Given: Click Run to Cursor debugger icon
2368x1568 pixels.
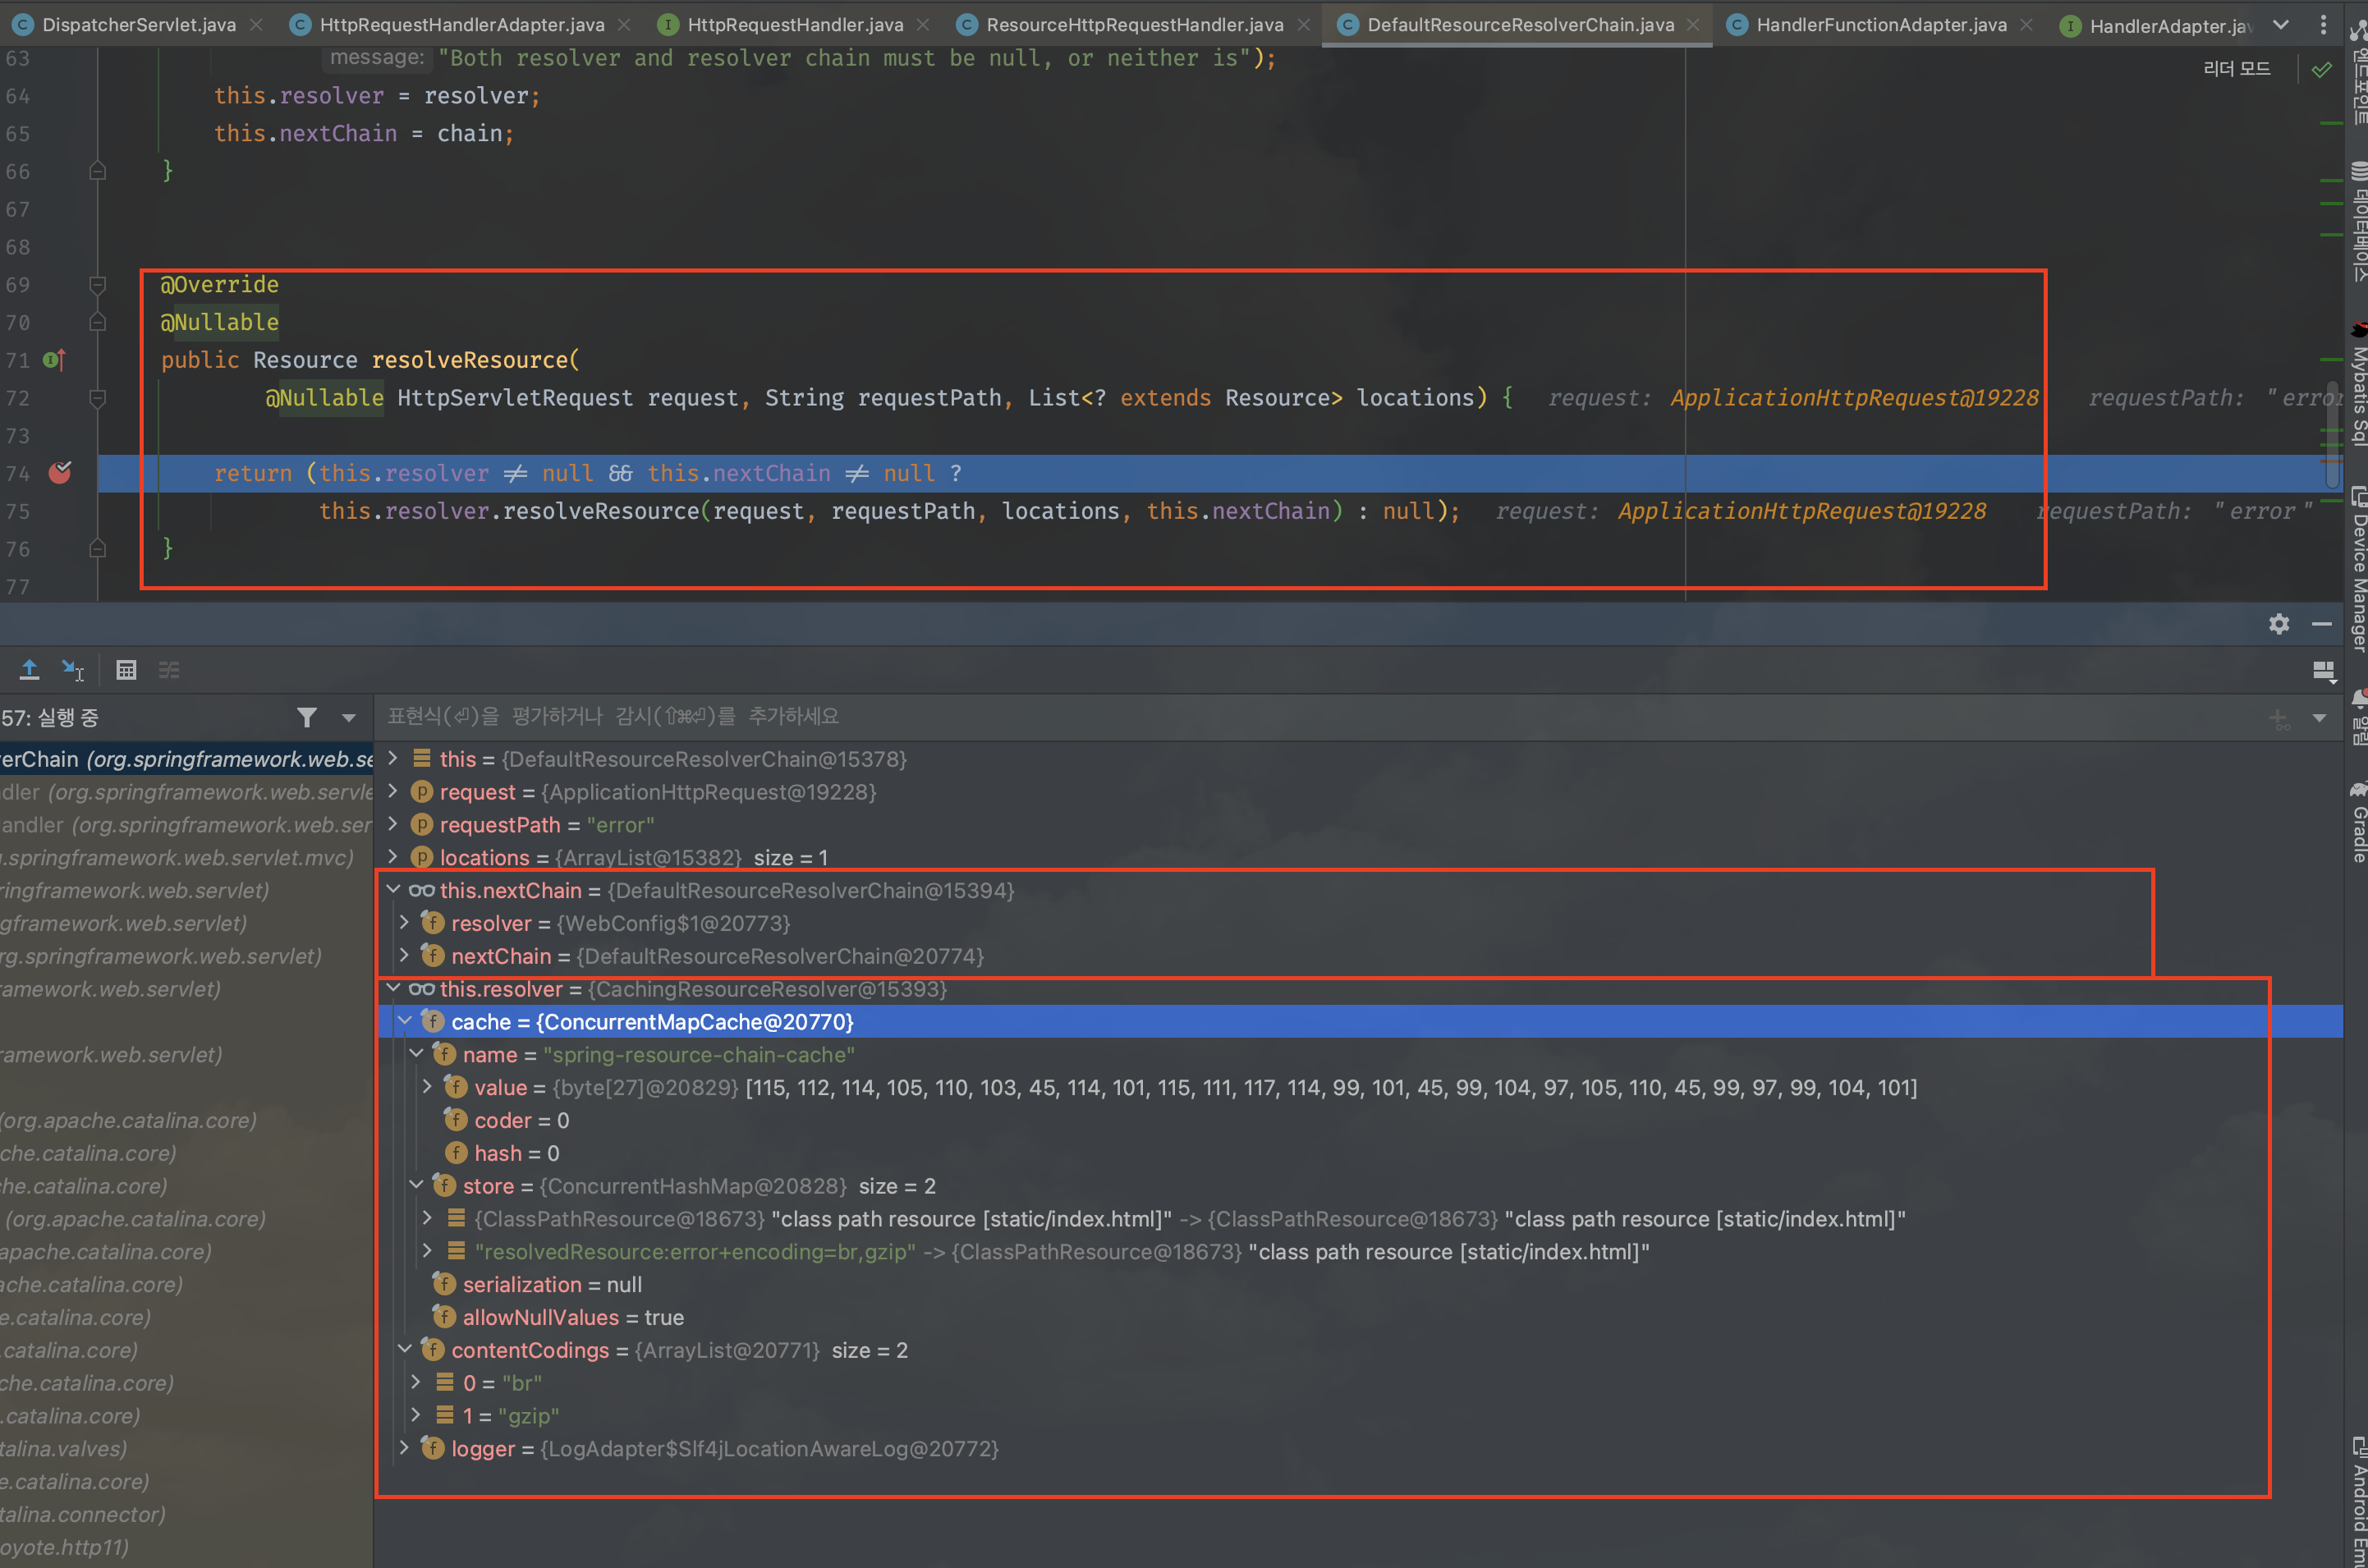Looking at the screenshot, I should click(73, 670).
